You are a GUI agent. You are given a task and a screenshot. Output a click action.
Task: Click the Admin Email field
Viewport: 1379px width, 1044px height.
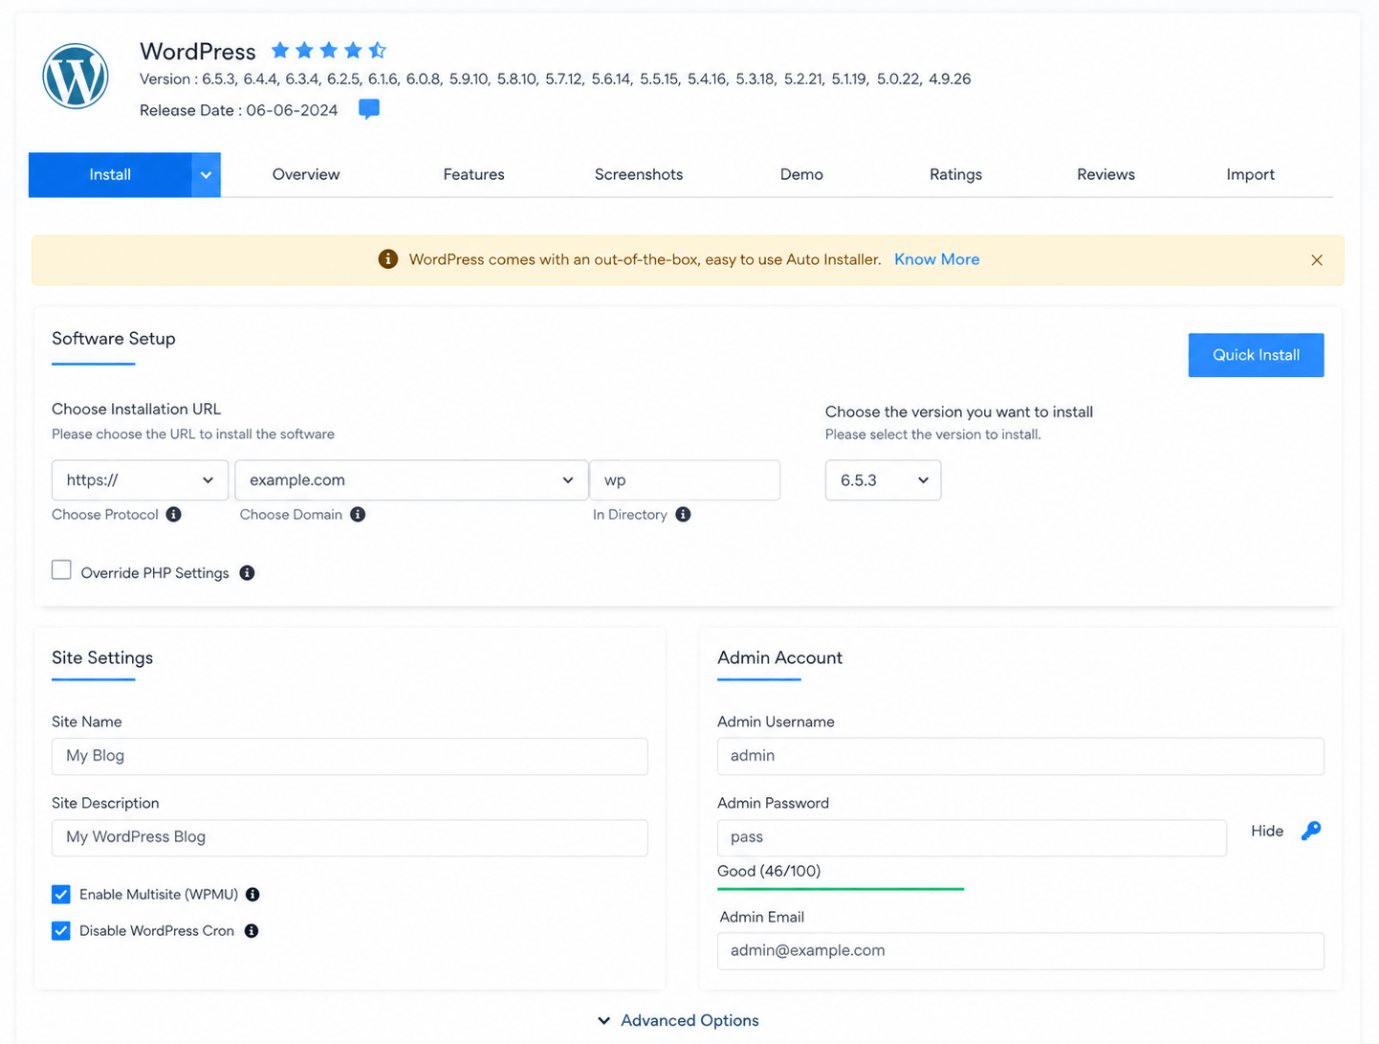(x=1021, y=951)
